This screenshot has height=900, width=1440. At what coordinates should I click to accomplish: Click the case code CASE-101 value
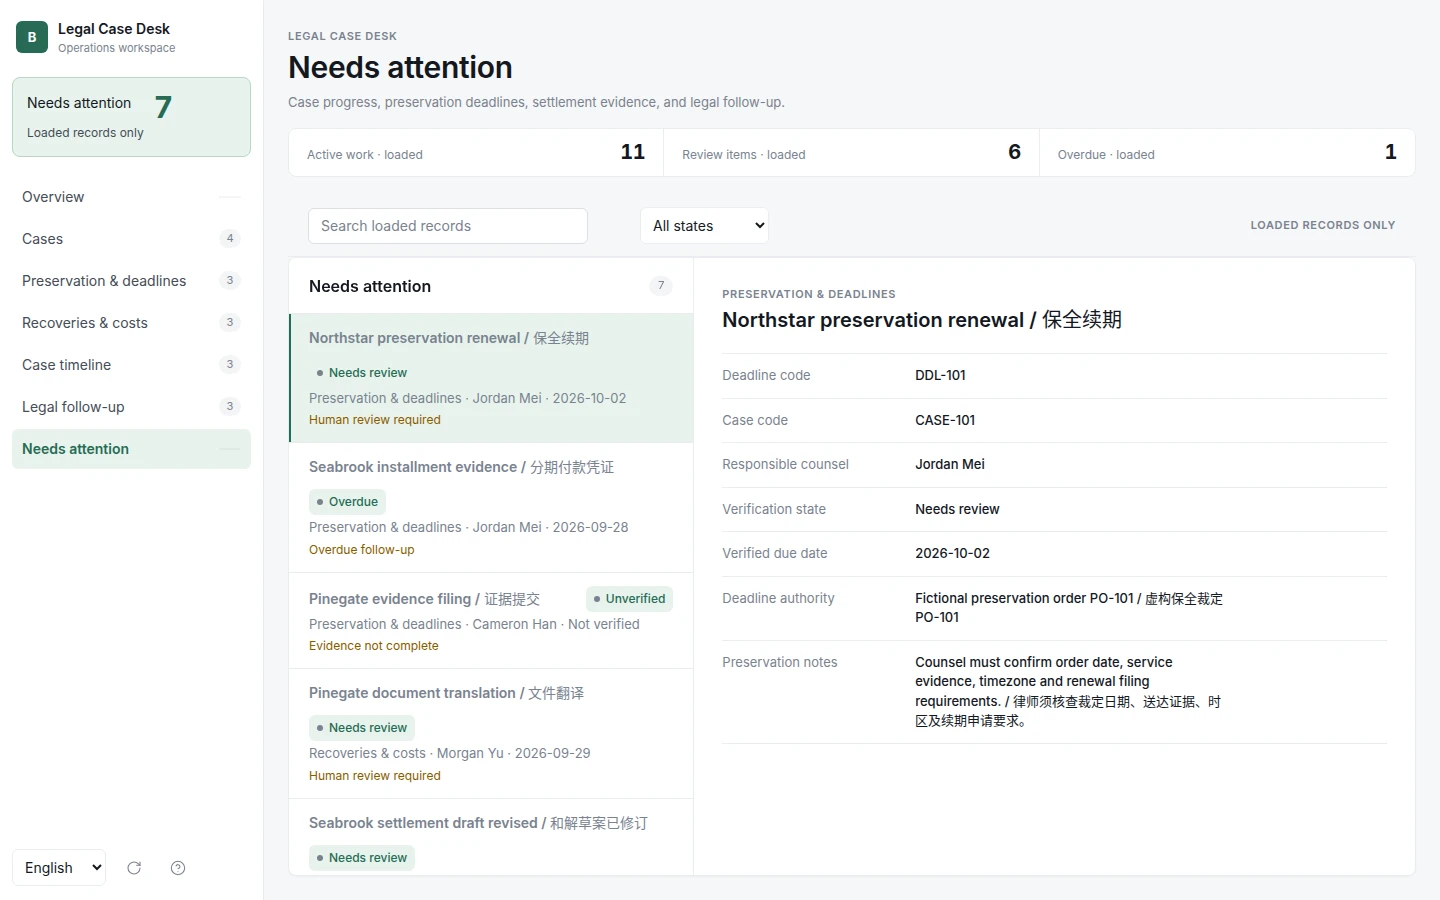click(945, 420)
